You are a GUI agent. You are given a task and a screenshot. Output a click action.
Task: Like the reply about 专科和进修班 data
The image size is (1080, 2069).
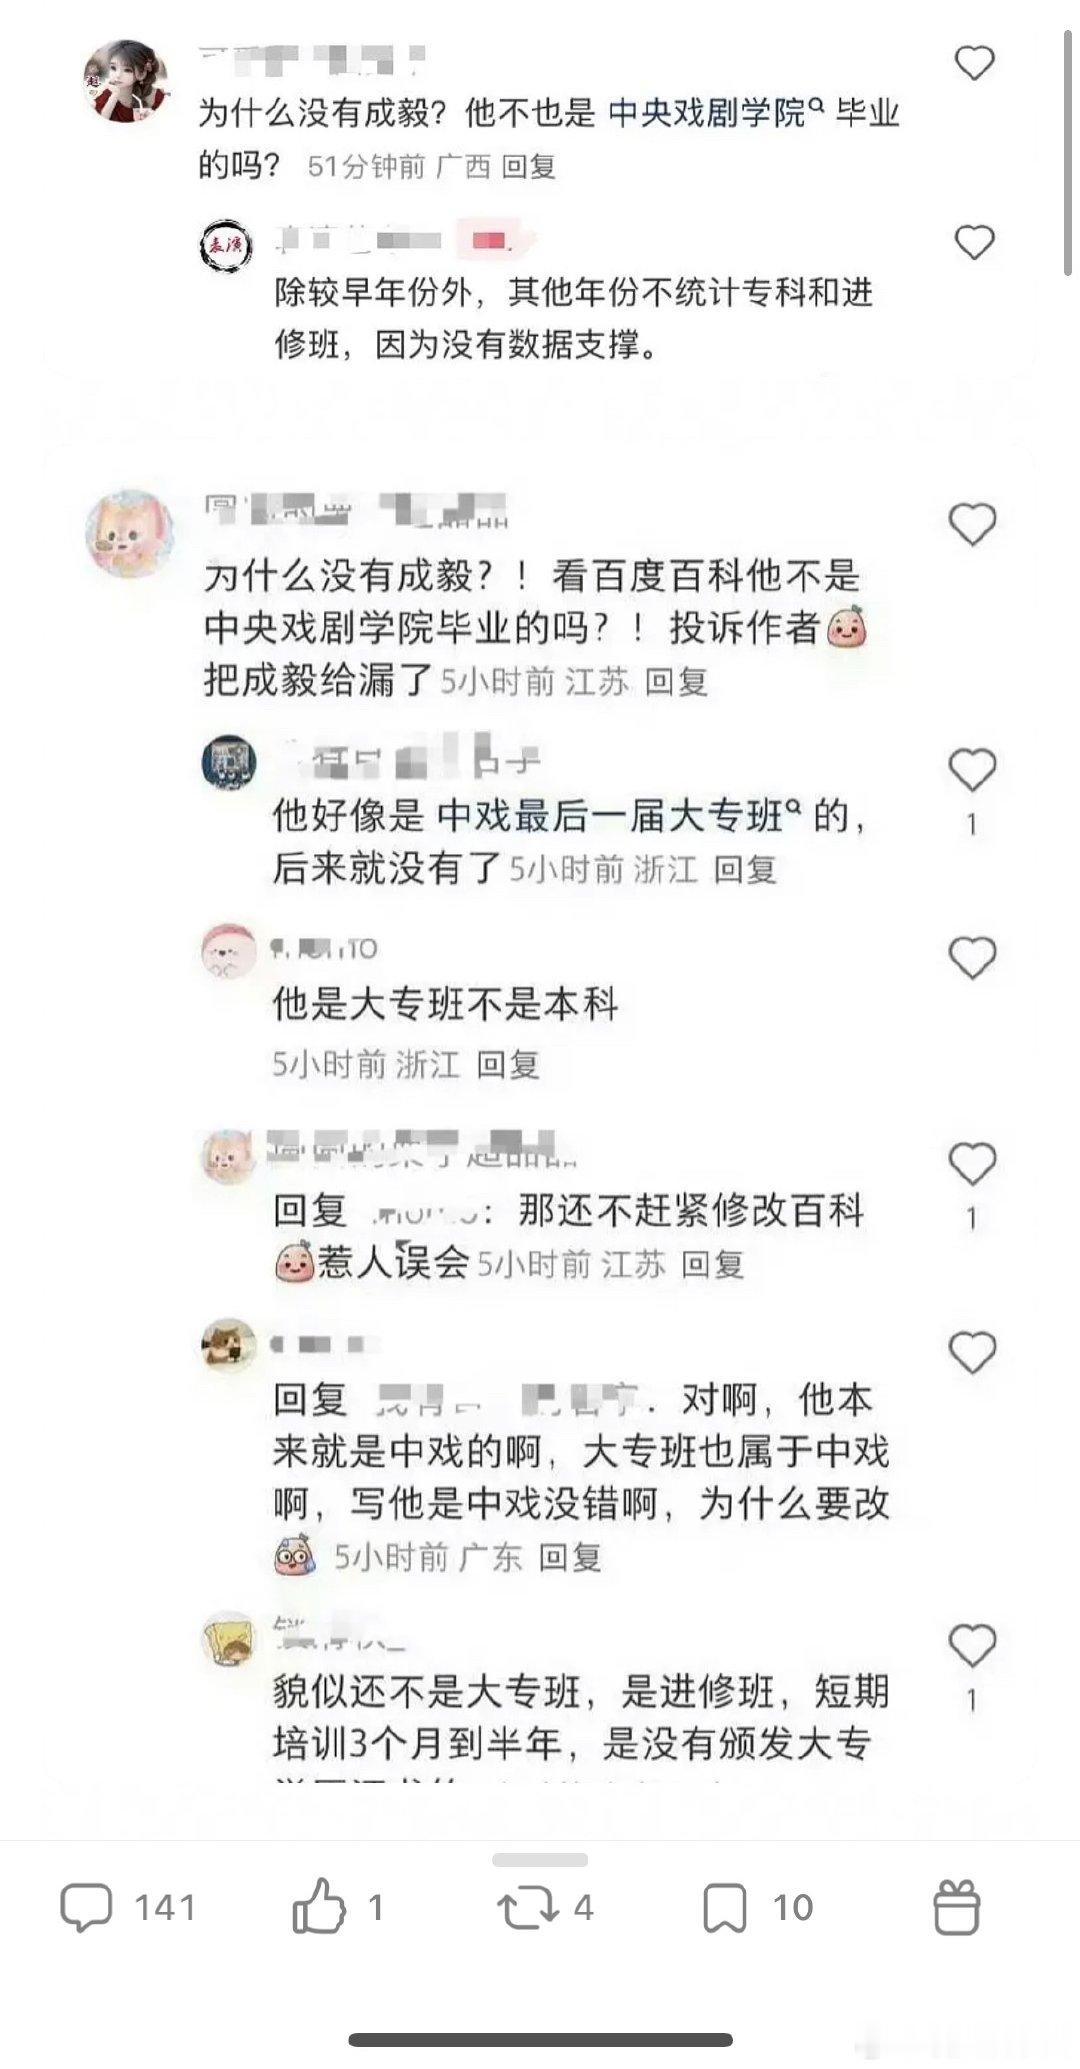(974, 243)
